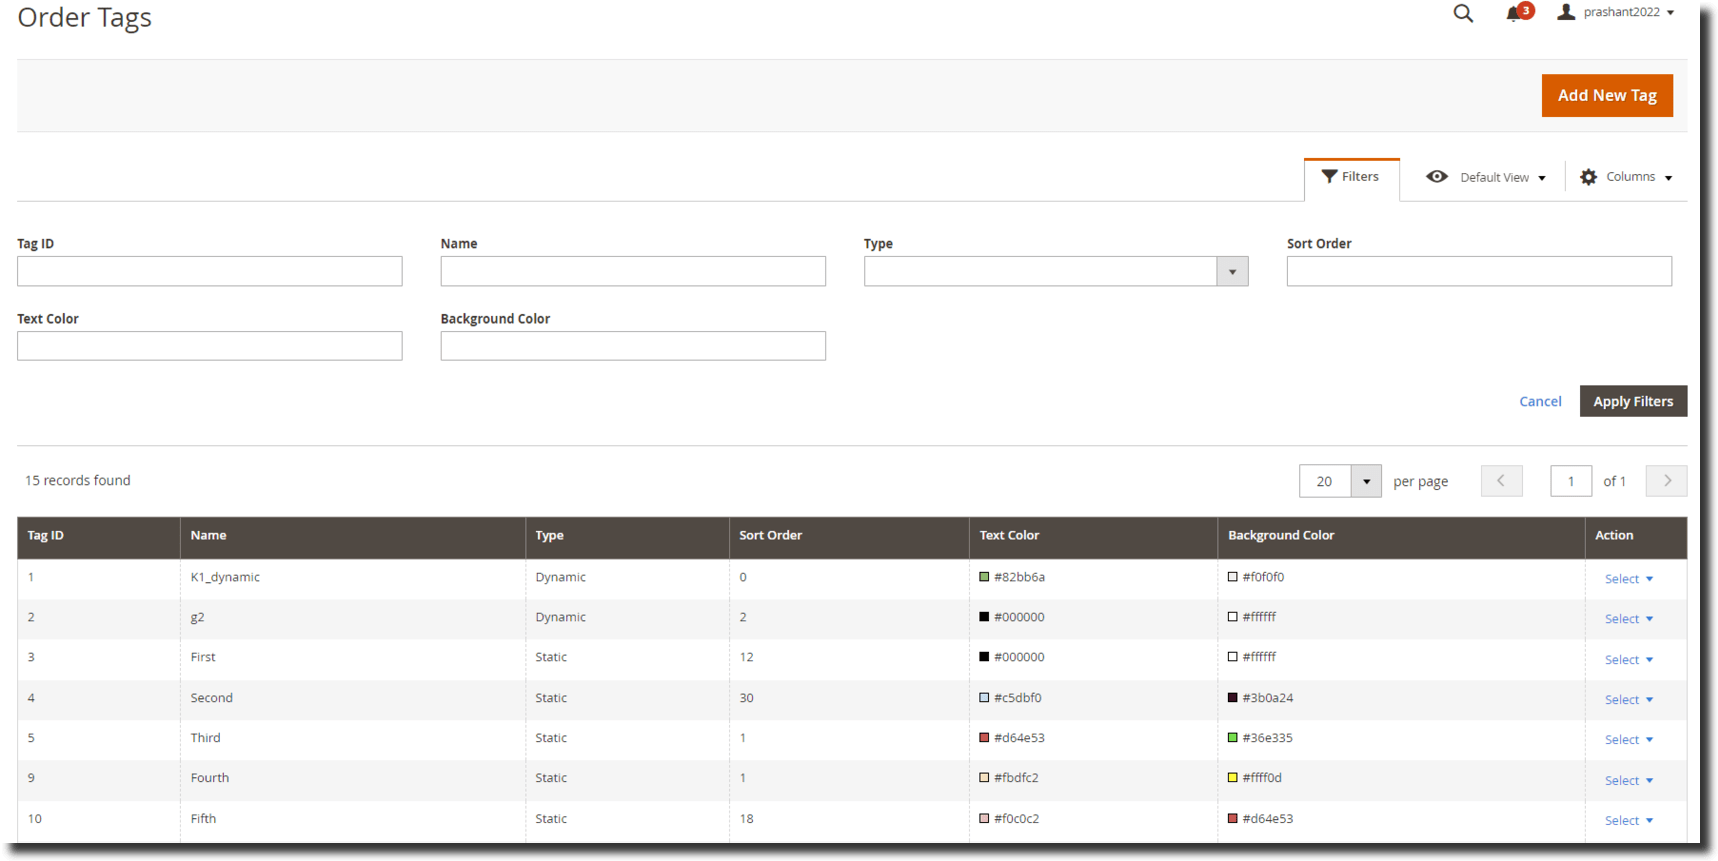Viewport: 1718px width, 861px height.
Task: Click the Columns gear icon
Action: click(1588, 177)
